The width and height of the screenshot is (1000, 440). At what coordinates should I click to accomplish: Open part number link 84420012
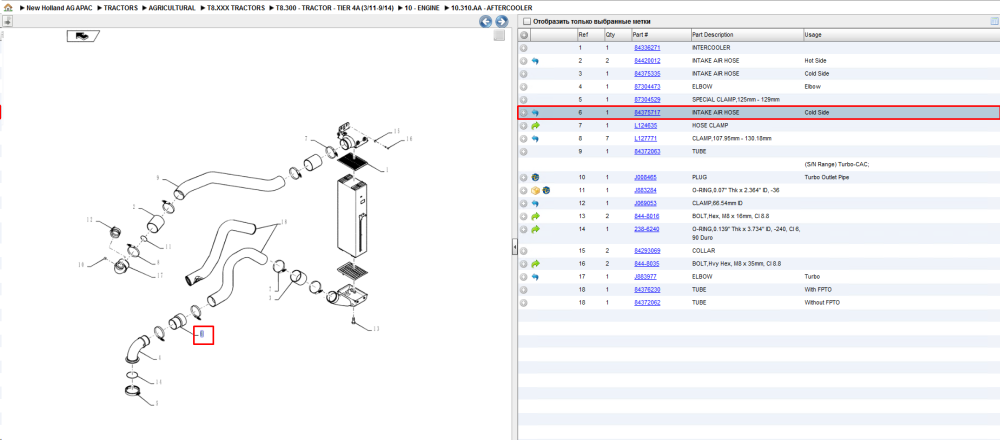point(647,61)
